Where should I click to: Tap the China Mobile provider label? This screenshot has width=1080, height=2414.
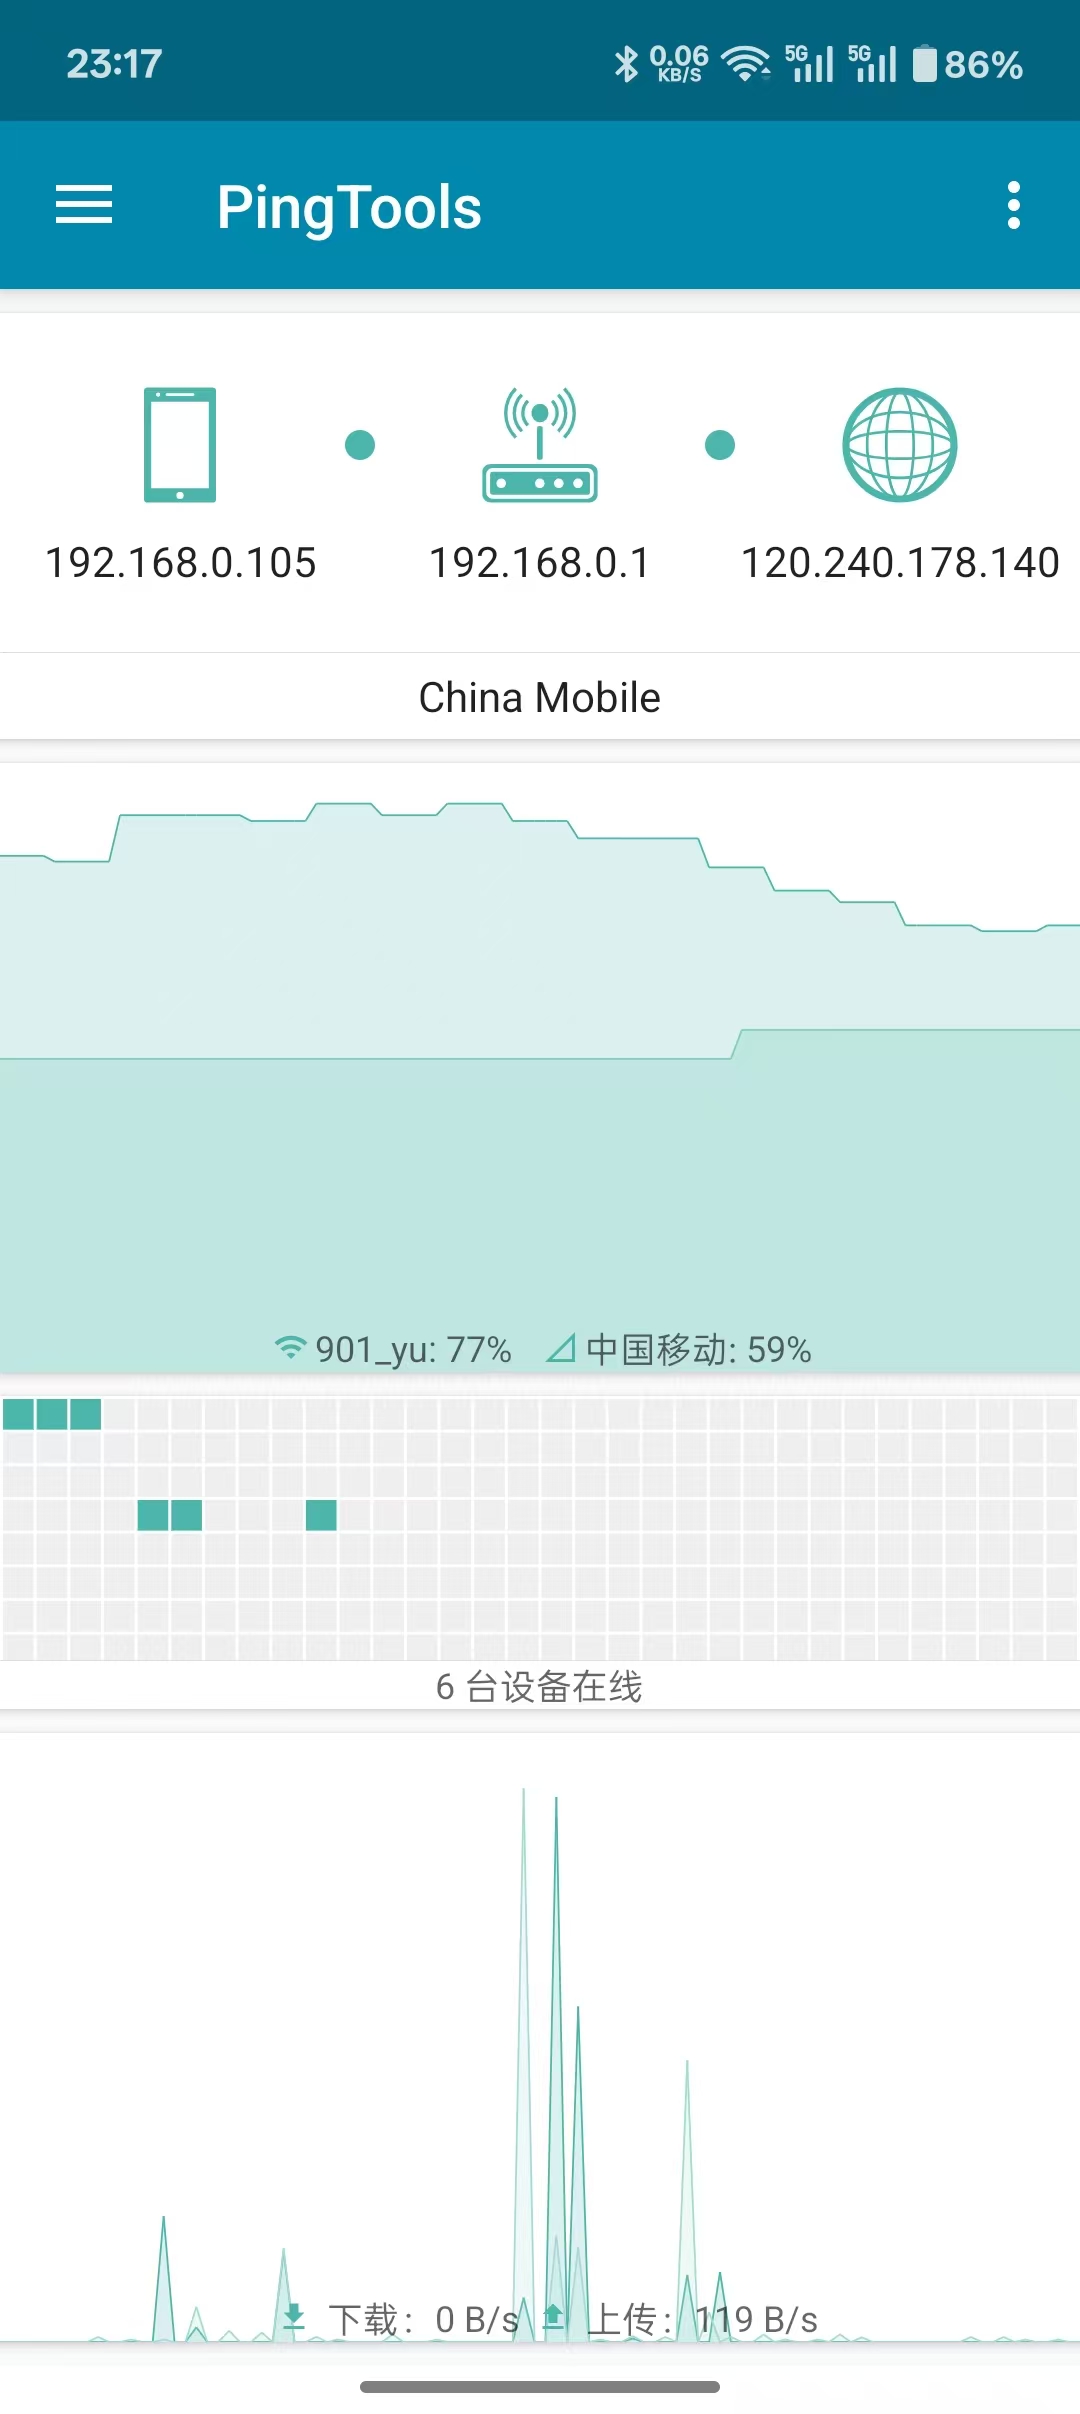tap(540, 698)
